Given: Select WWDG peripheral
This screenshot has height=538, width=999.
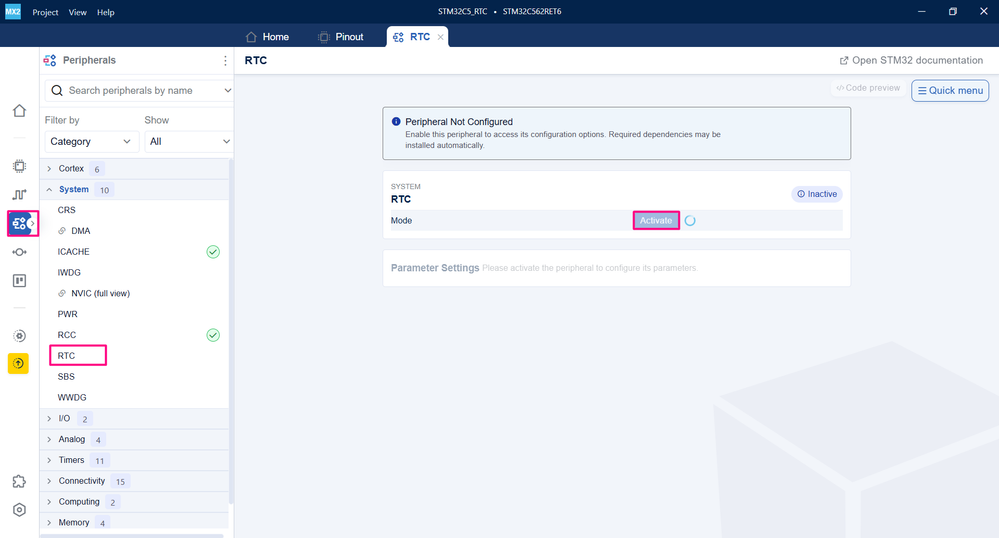Looking at the screenshot, I should [72, 398].
